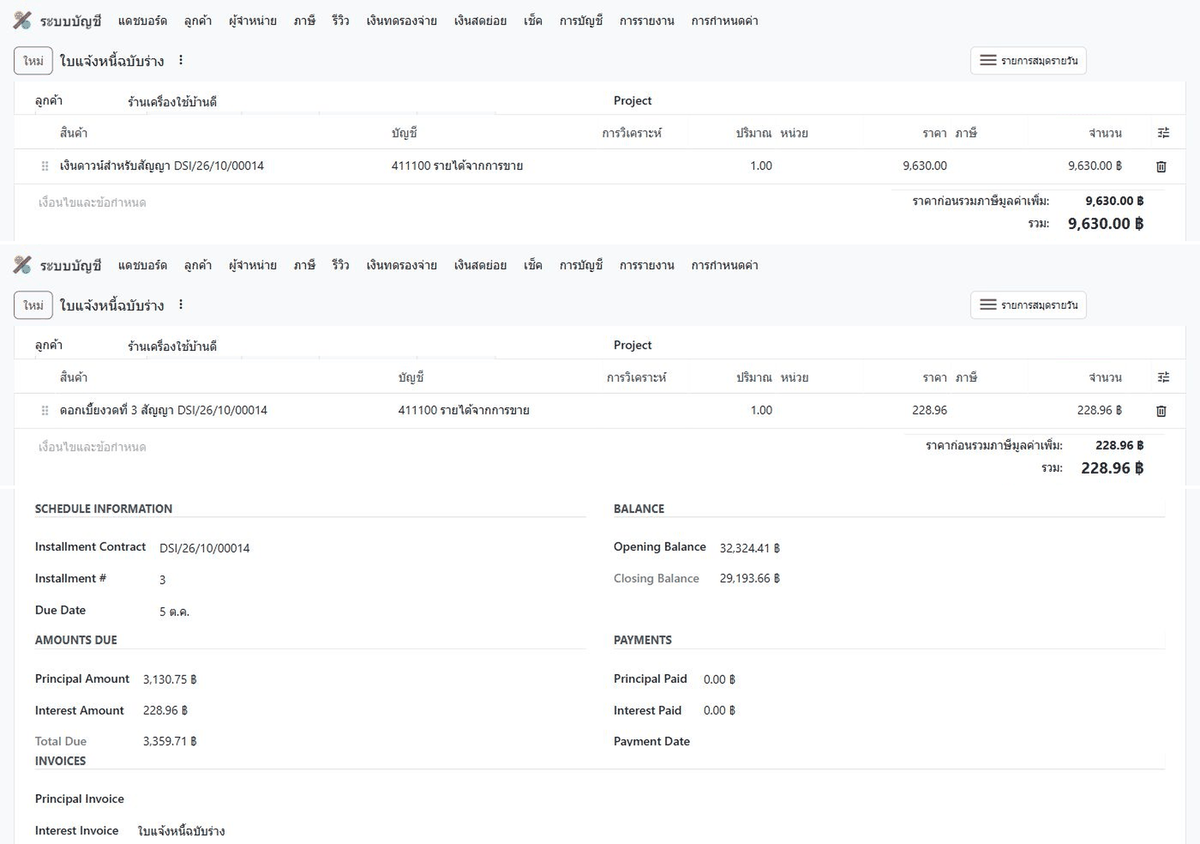Click the เงื่อนไขและข้อกำหนด field under the ดอกเบี้ยงวดที่ 3 line
The height and width of the screenshot is (844, 1200).
pos(92,447)
